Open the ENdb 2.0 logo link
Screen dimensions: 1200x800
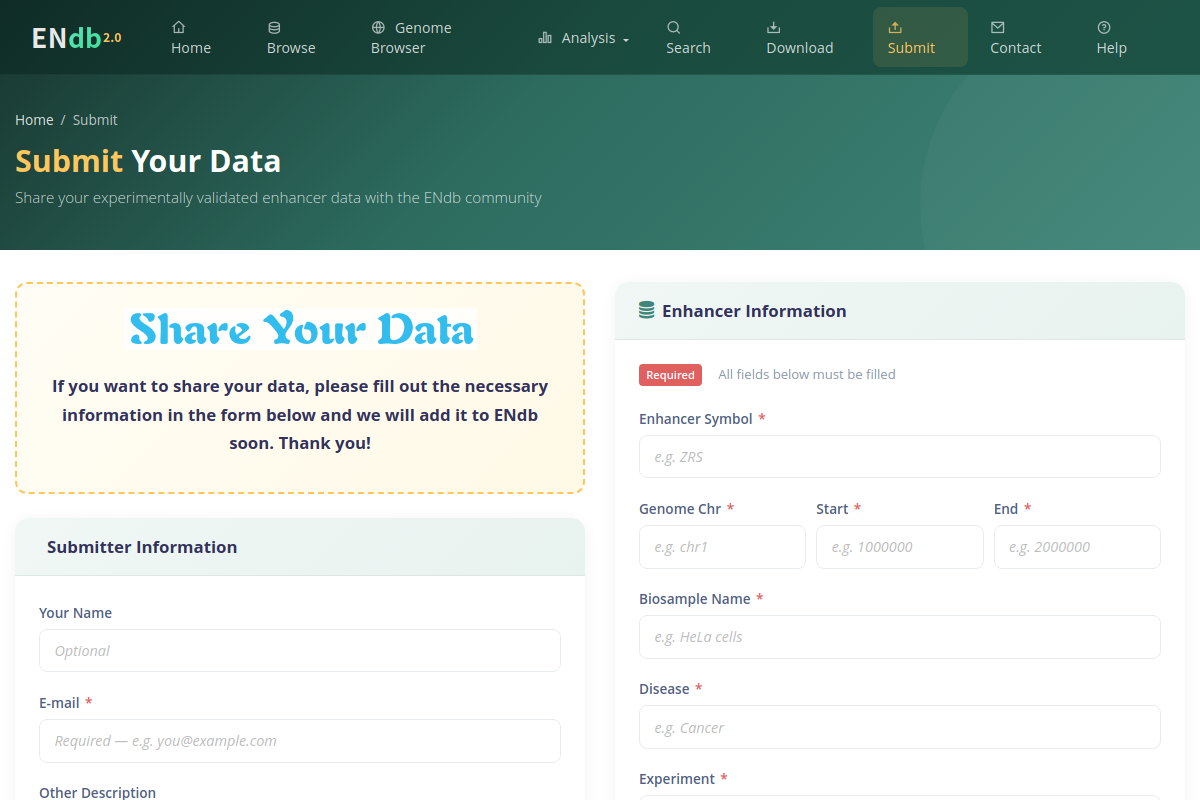point(77,38)
